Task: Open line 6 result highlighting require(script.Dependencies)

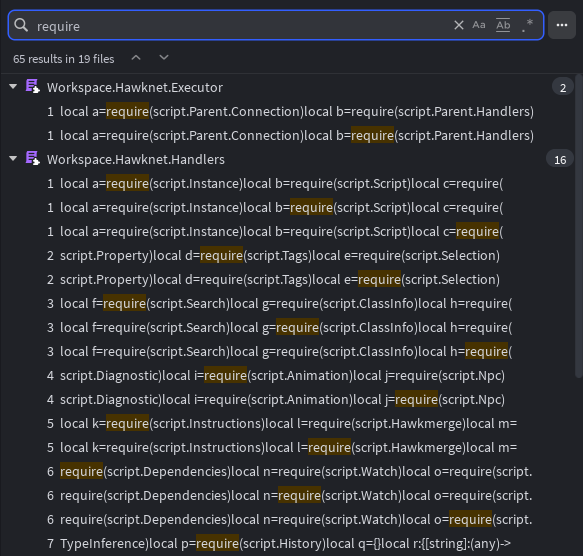Action: 289,472
